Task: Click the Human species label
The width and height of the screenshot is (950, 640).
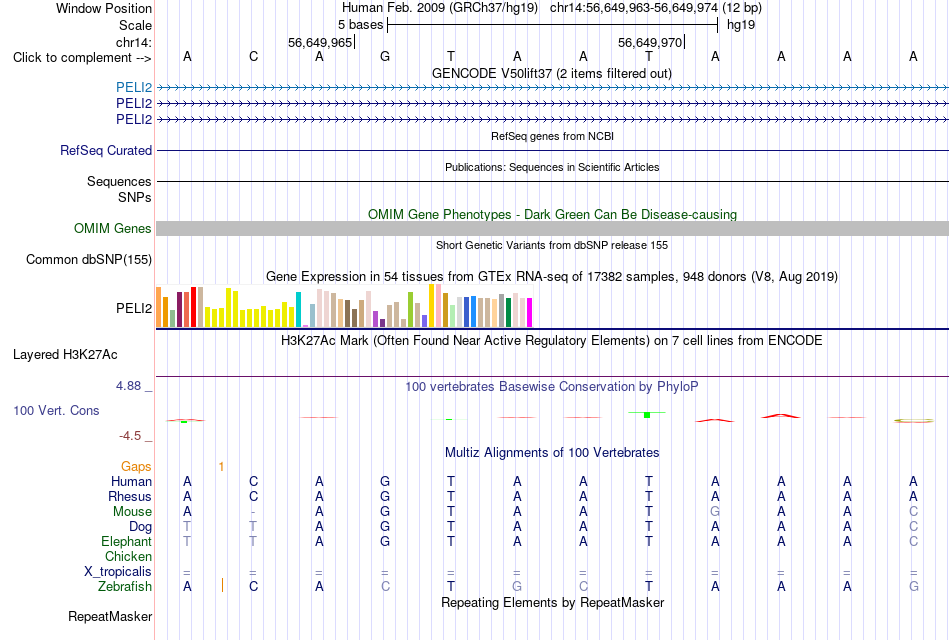Action: click(131, 482)
